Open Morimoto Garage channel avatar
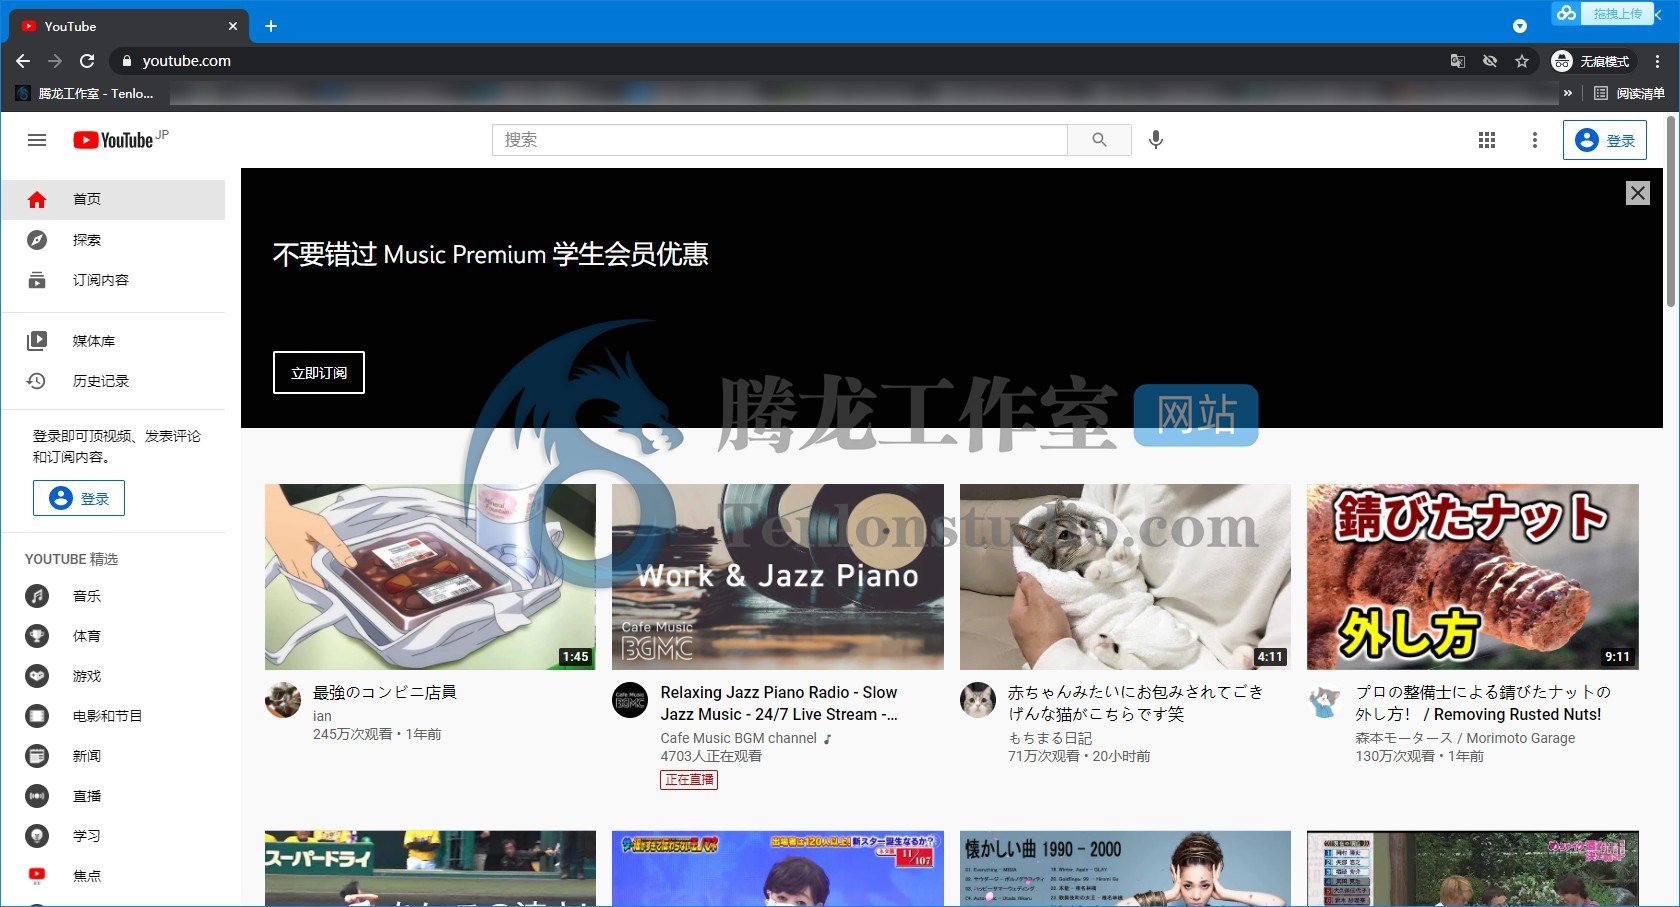This screenshot has height=907, width=1680. tap(1325, 700)
